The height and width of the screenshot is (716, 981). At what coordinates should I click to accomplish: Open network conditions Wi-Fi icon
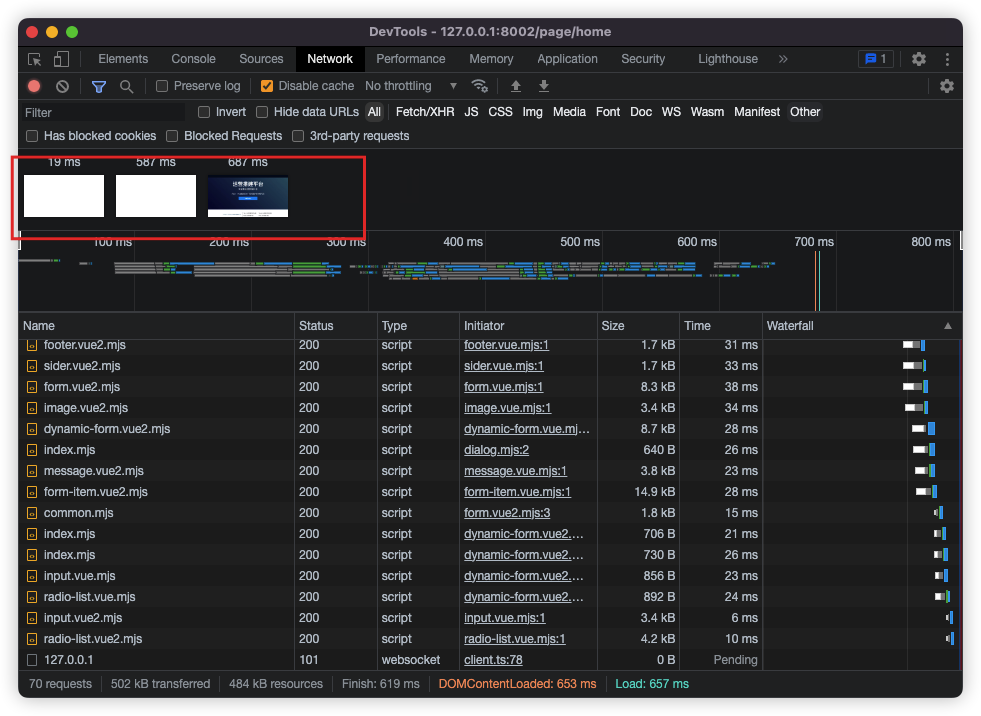click(x=480, y=86)
